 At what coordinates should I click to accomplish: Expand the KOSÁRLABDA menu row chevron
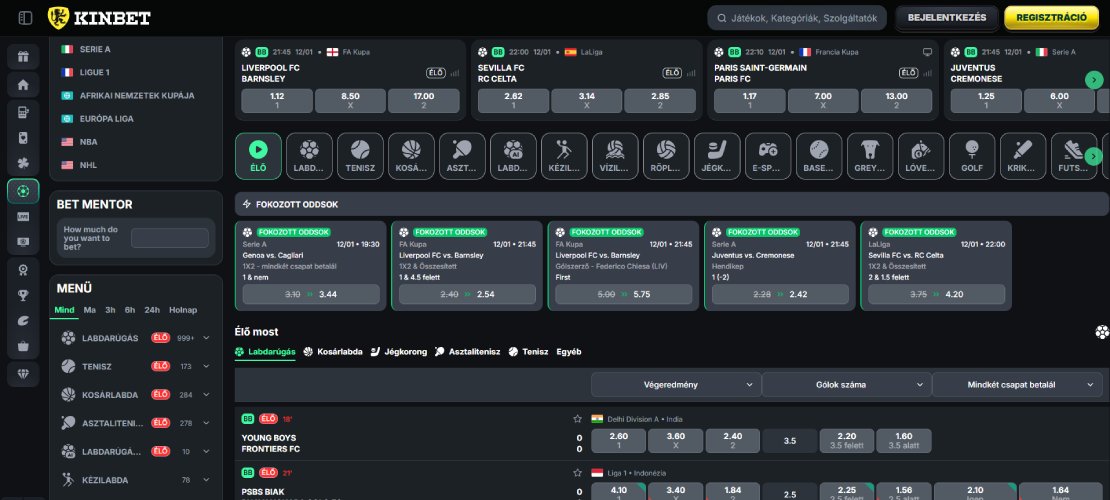[x=206, y=394]
